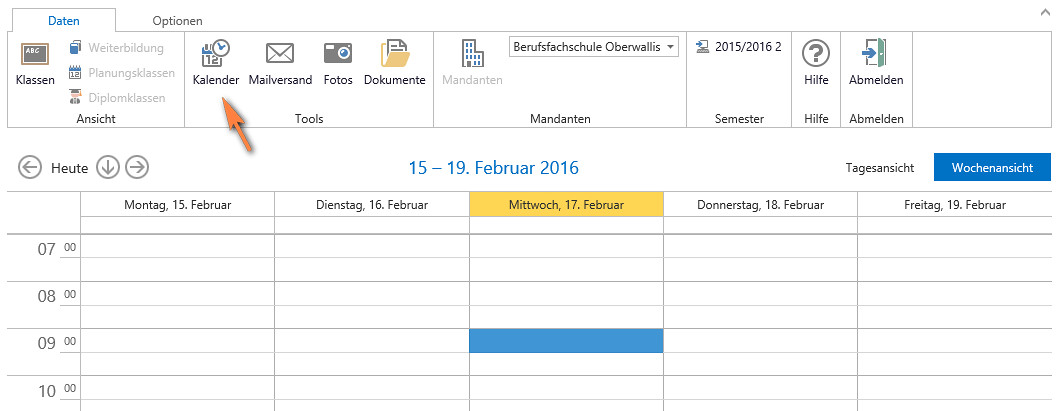Switch to the Optionen tab
1058x411 pixels.
point(177,20)
